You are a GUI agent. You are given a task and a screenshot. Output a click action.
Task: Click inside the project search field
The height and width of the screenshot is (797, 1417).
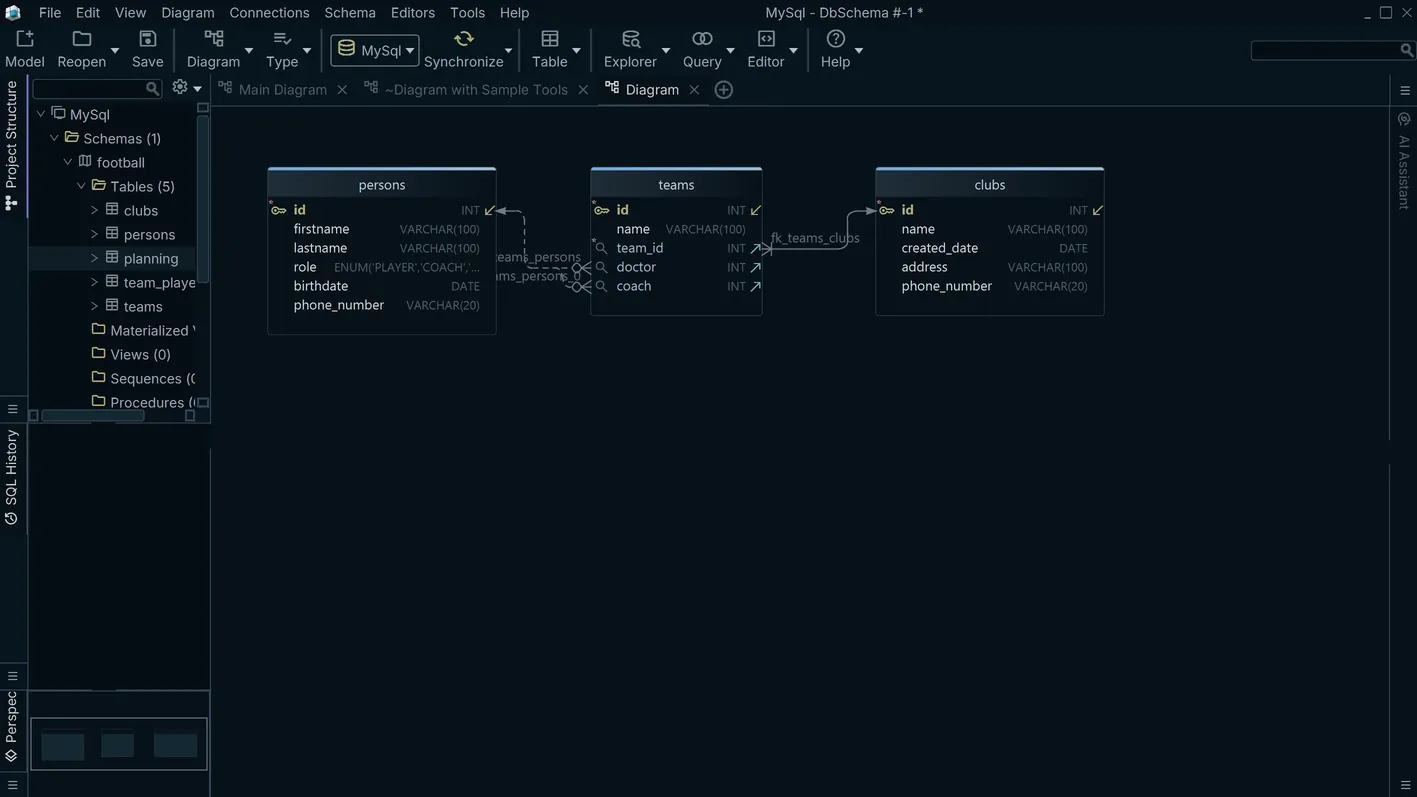[x=90, y=86]
